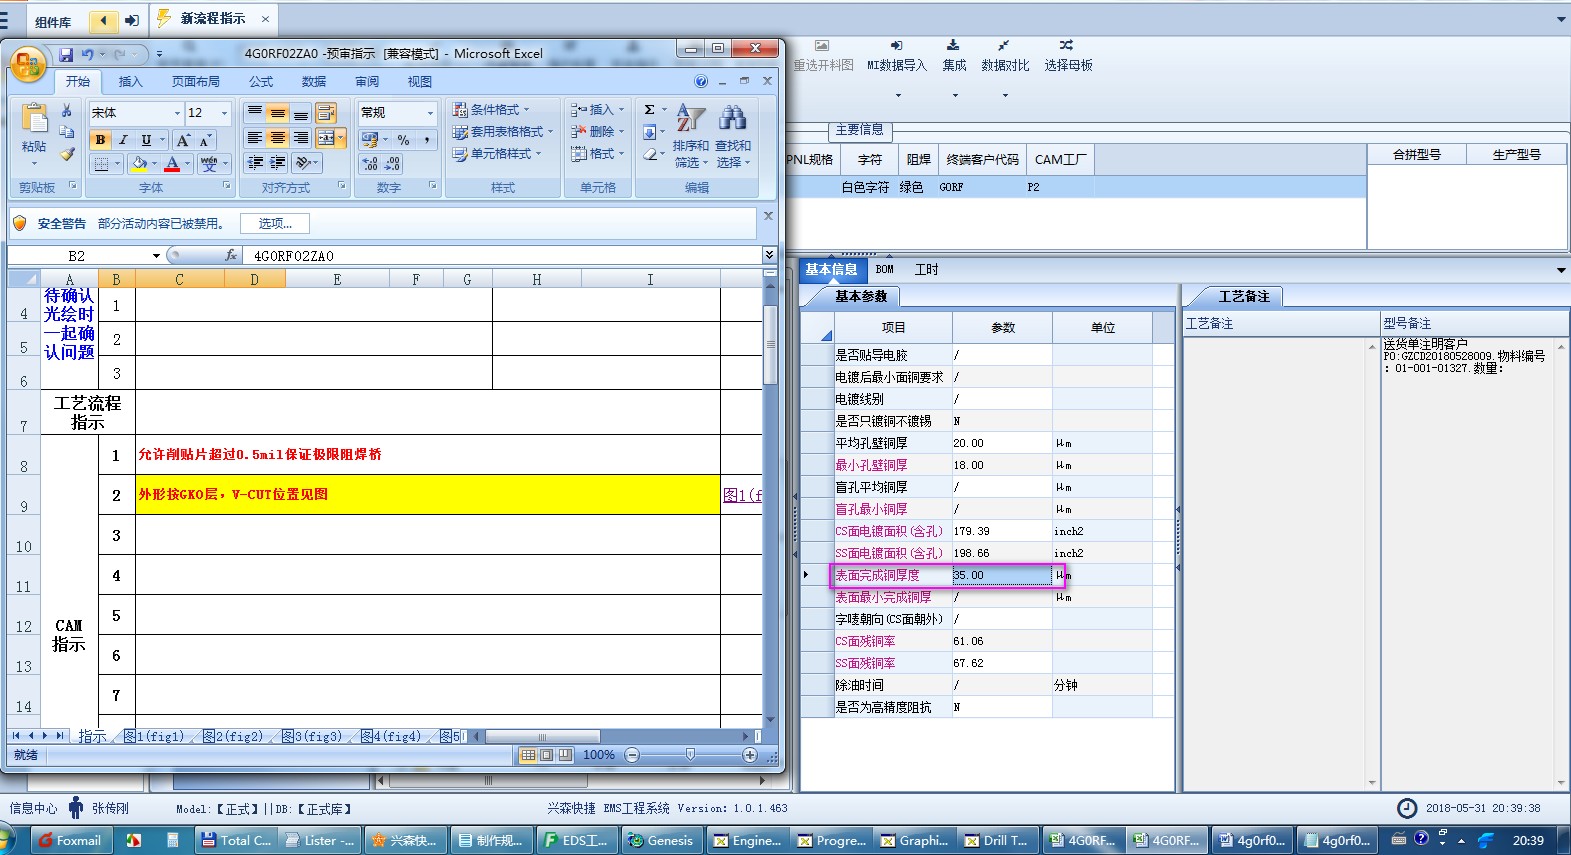
Task: Open font size dropdown showing 12
Action: point(225,113)
